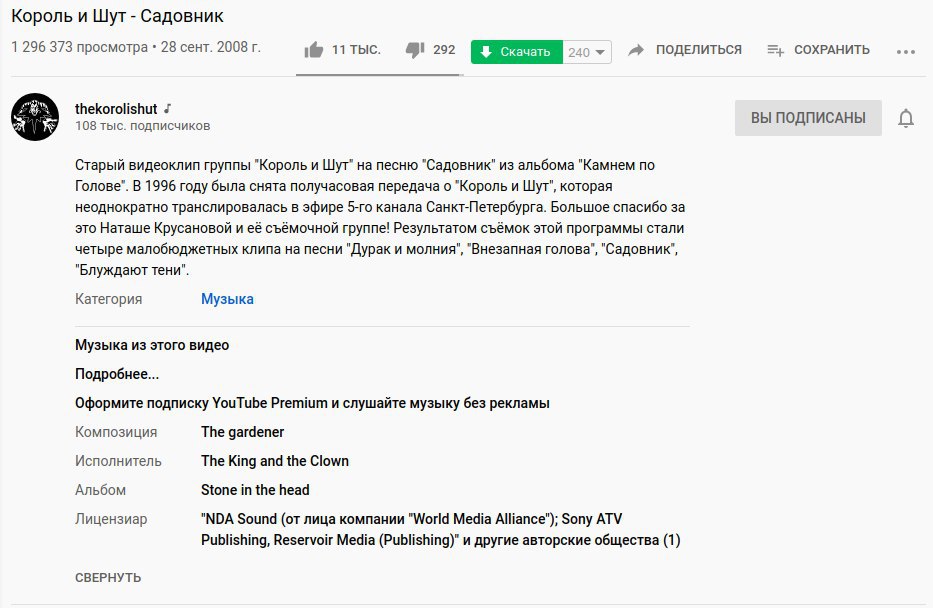
Task: Click the Альбом label
Action: (x=101, y=490)
